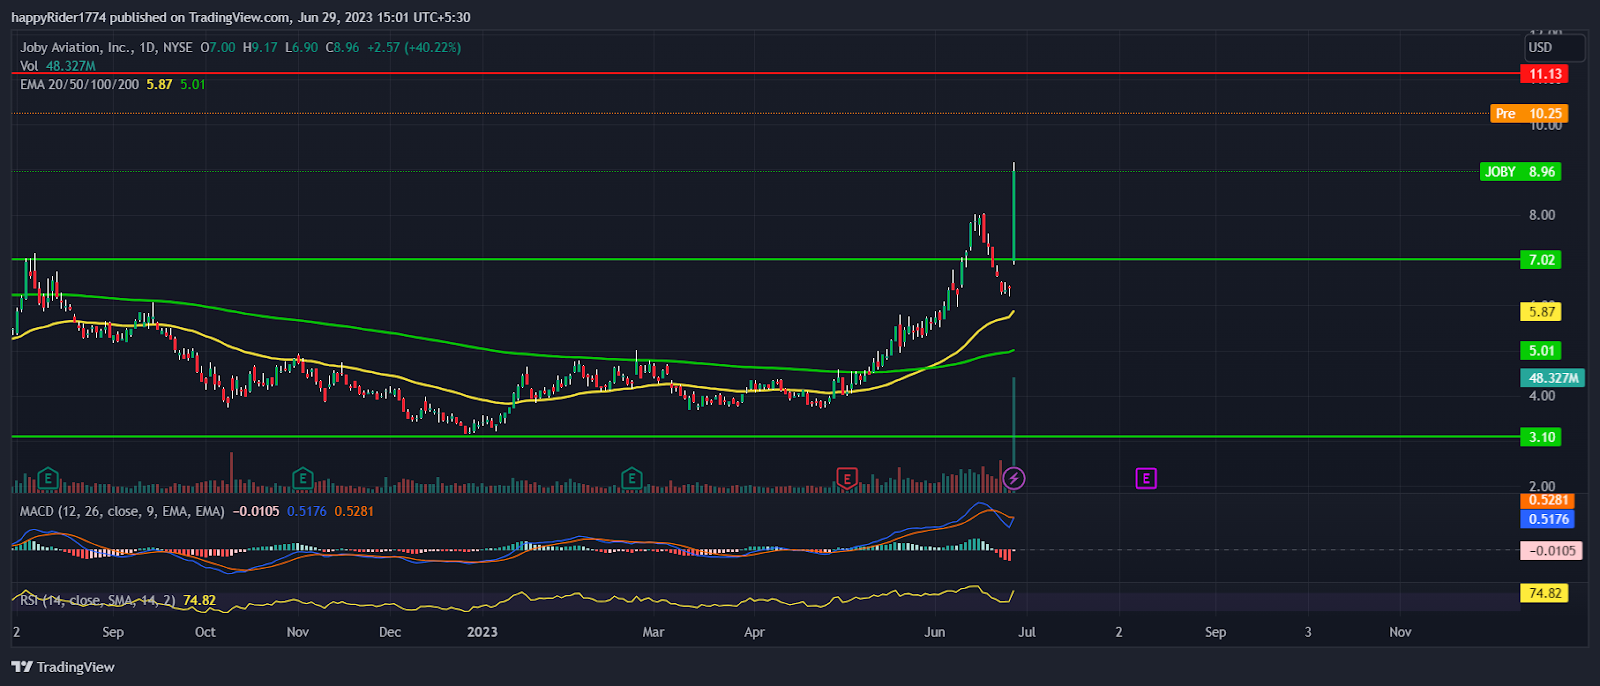Click the earliest green earnings E marker
Screen dimensions: 1600x686
(x=47, y=478)
